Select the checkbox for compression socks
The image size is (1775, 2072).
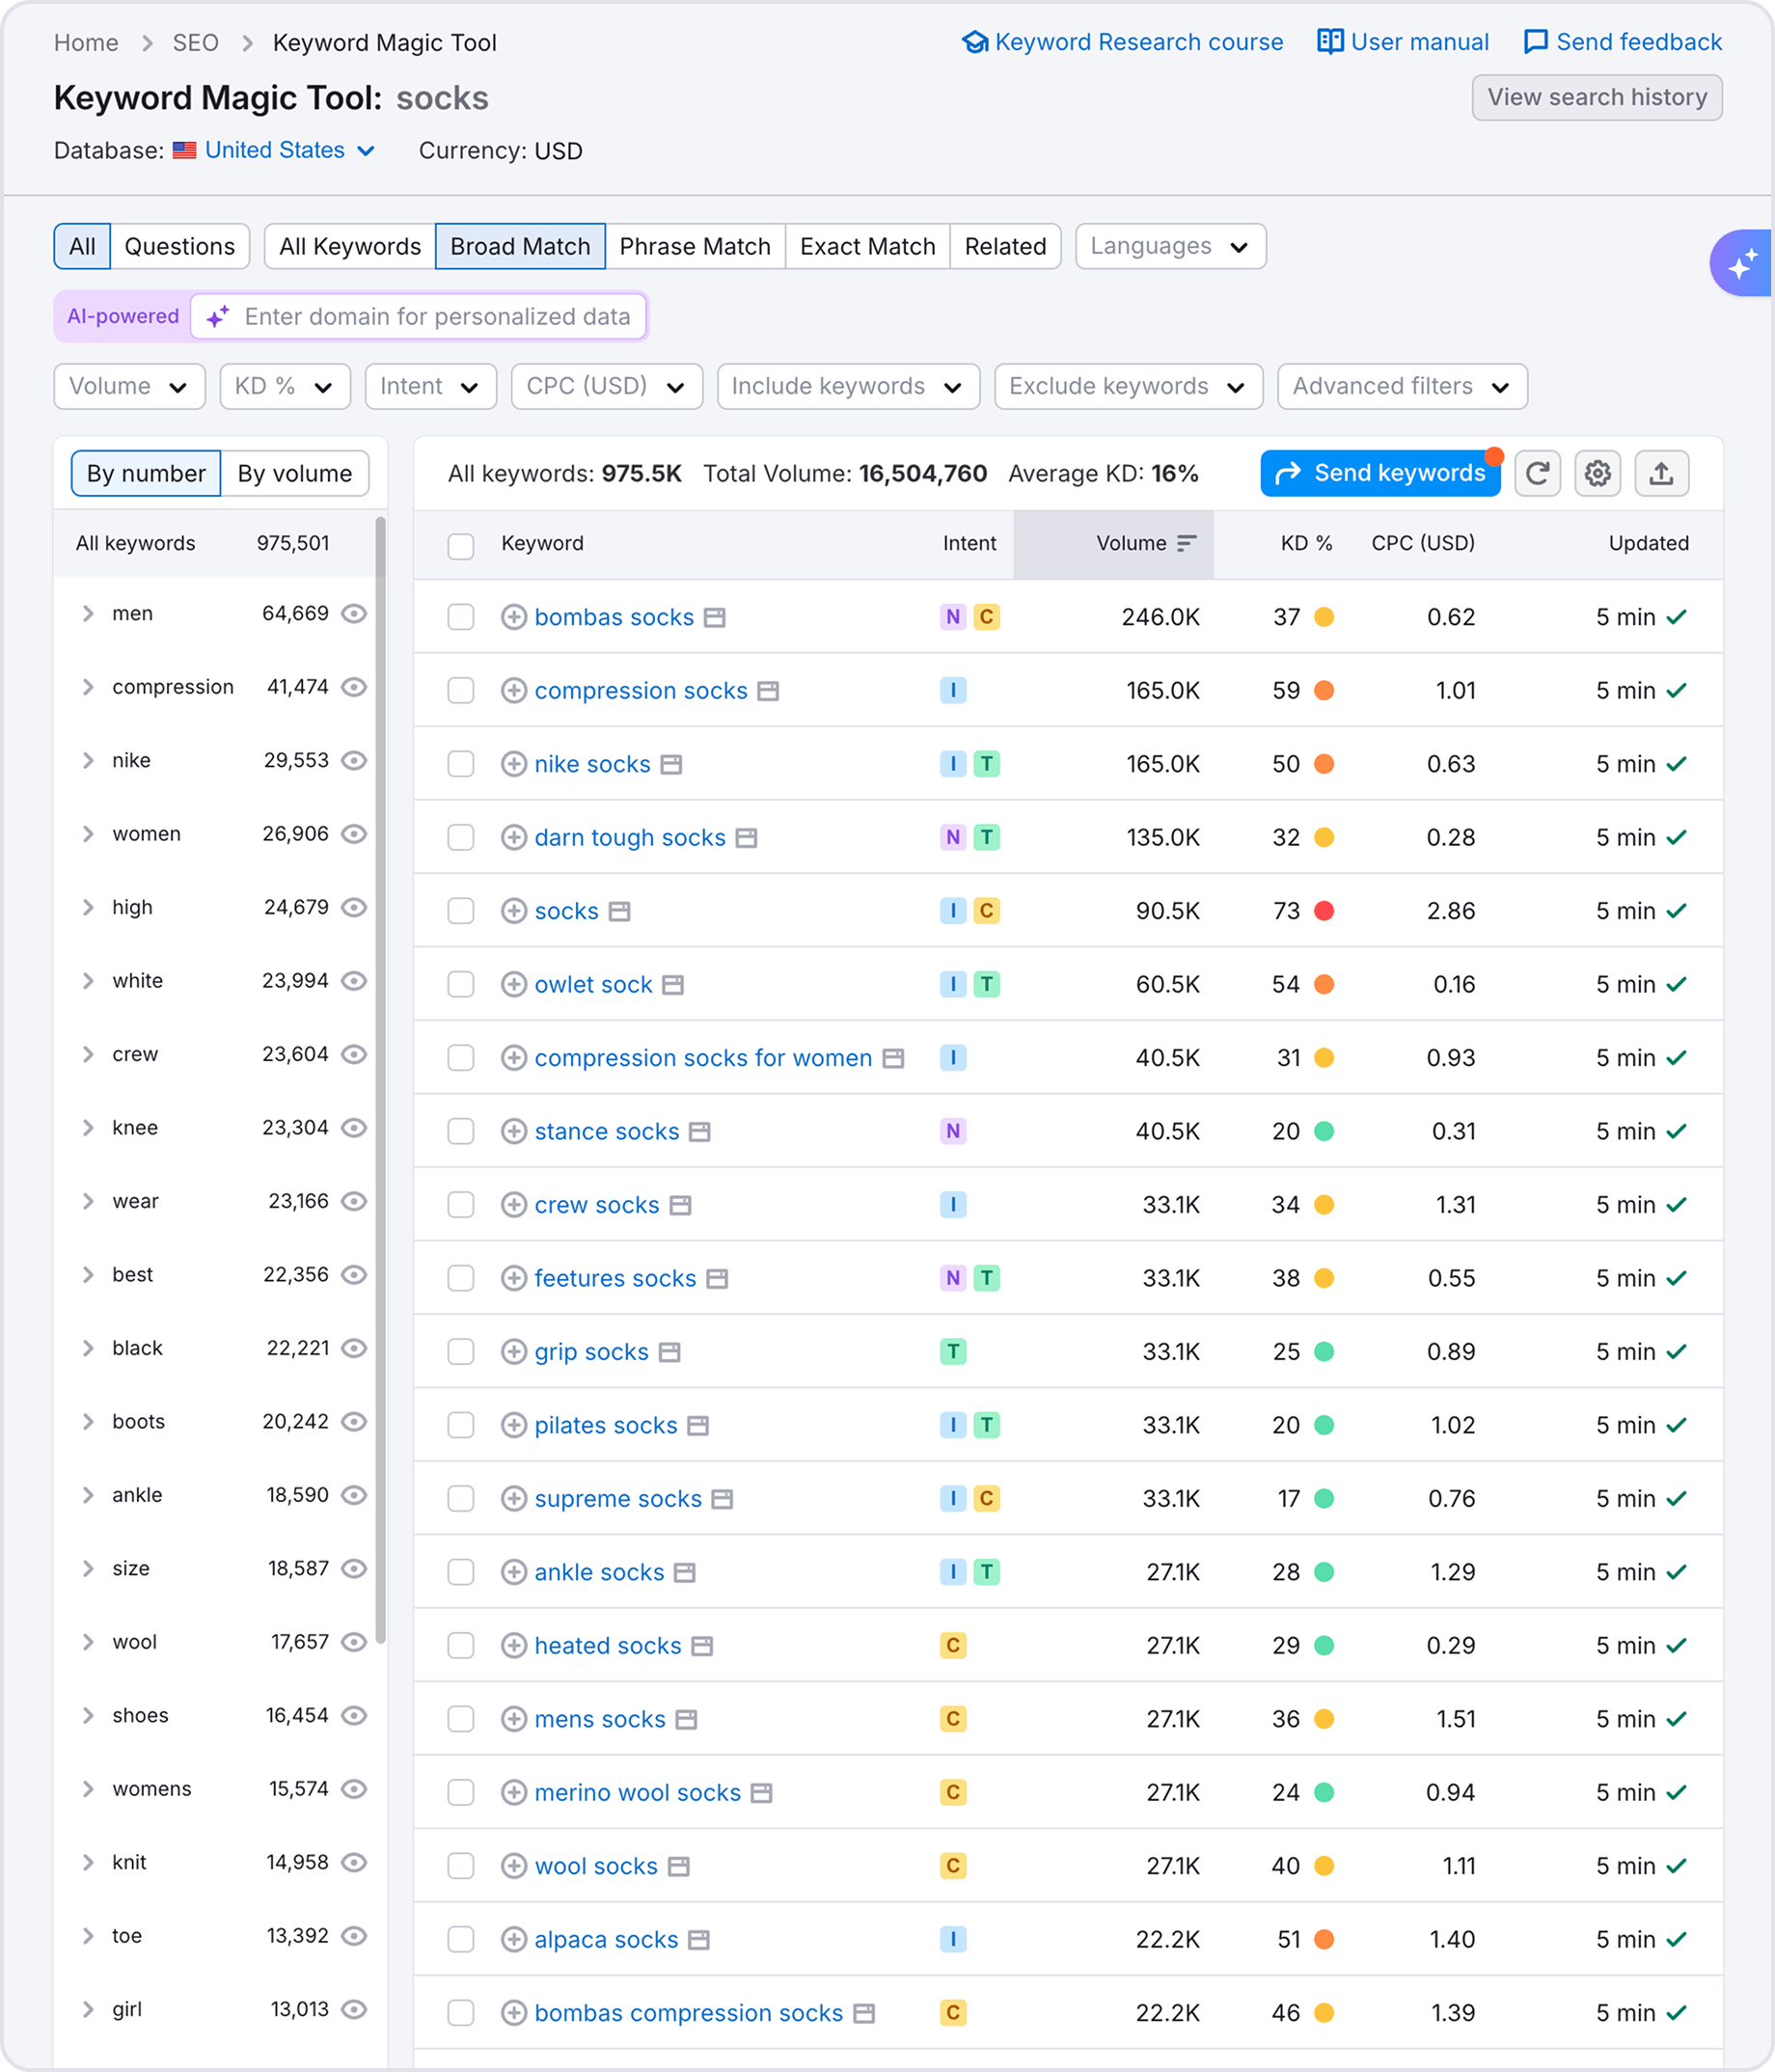pyautogui.click(x=461, y=690)
